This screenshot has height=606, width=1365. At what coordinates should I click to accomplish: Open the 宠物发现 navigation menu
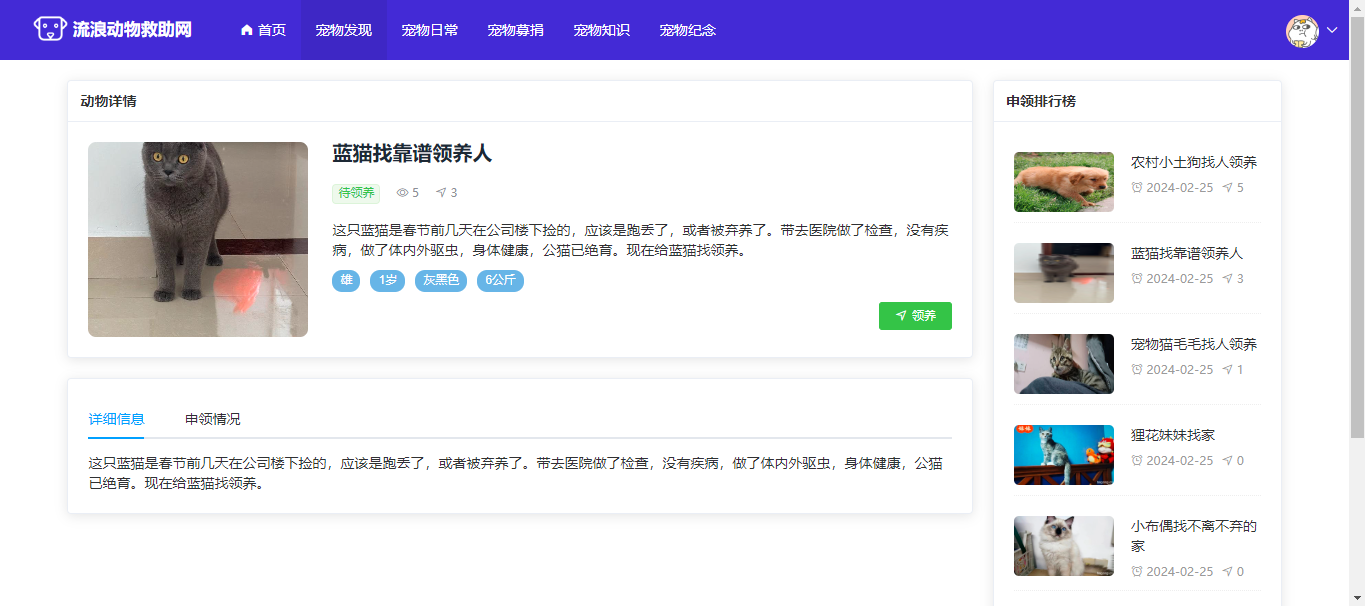tap(343, 30)
